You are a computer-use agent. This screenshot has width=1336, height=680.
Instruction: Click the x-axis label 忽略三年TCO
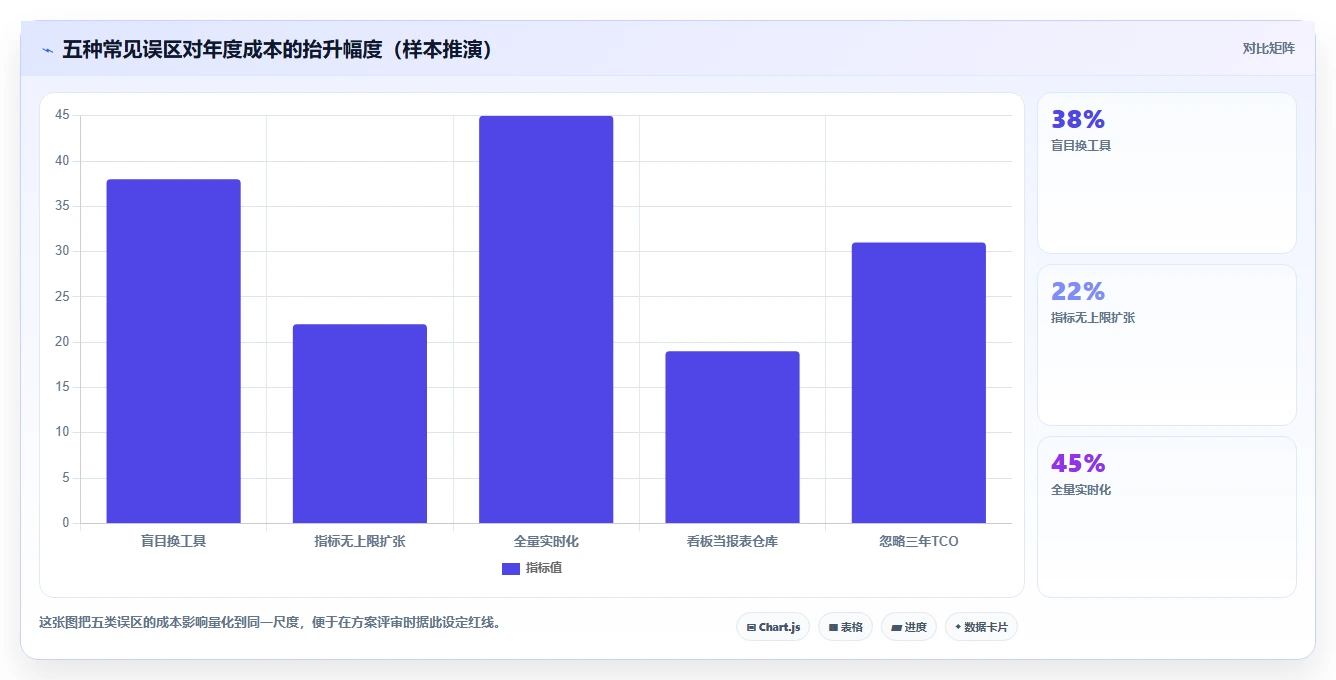pyautogui.click(x=918, y=541)
